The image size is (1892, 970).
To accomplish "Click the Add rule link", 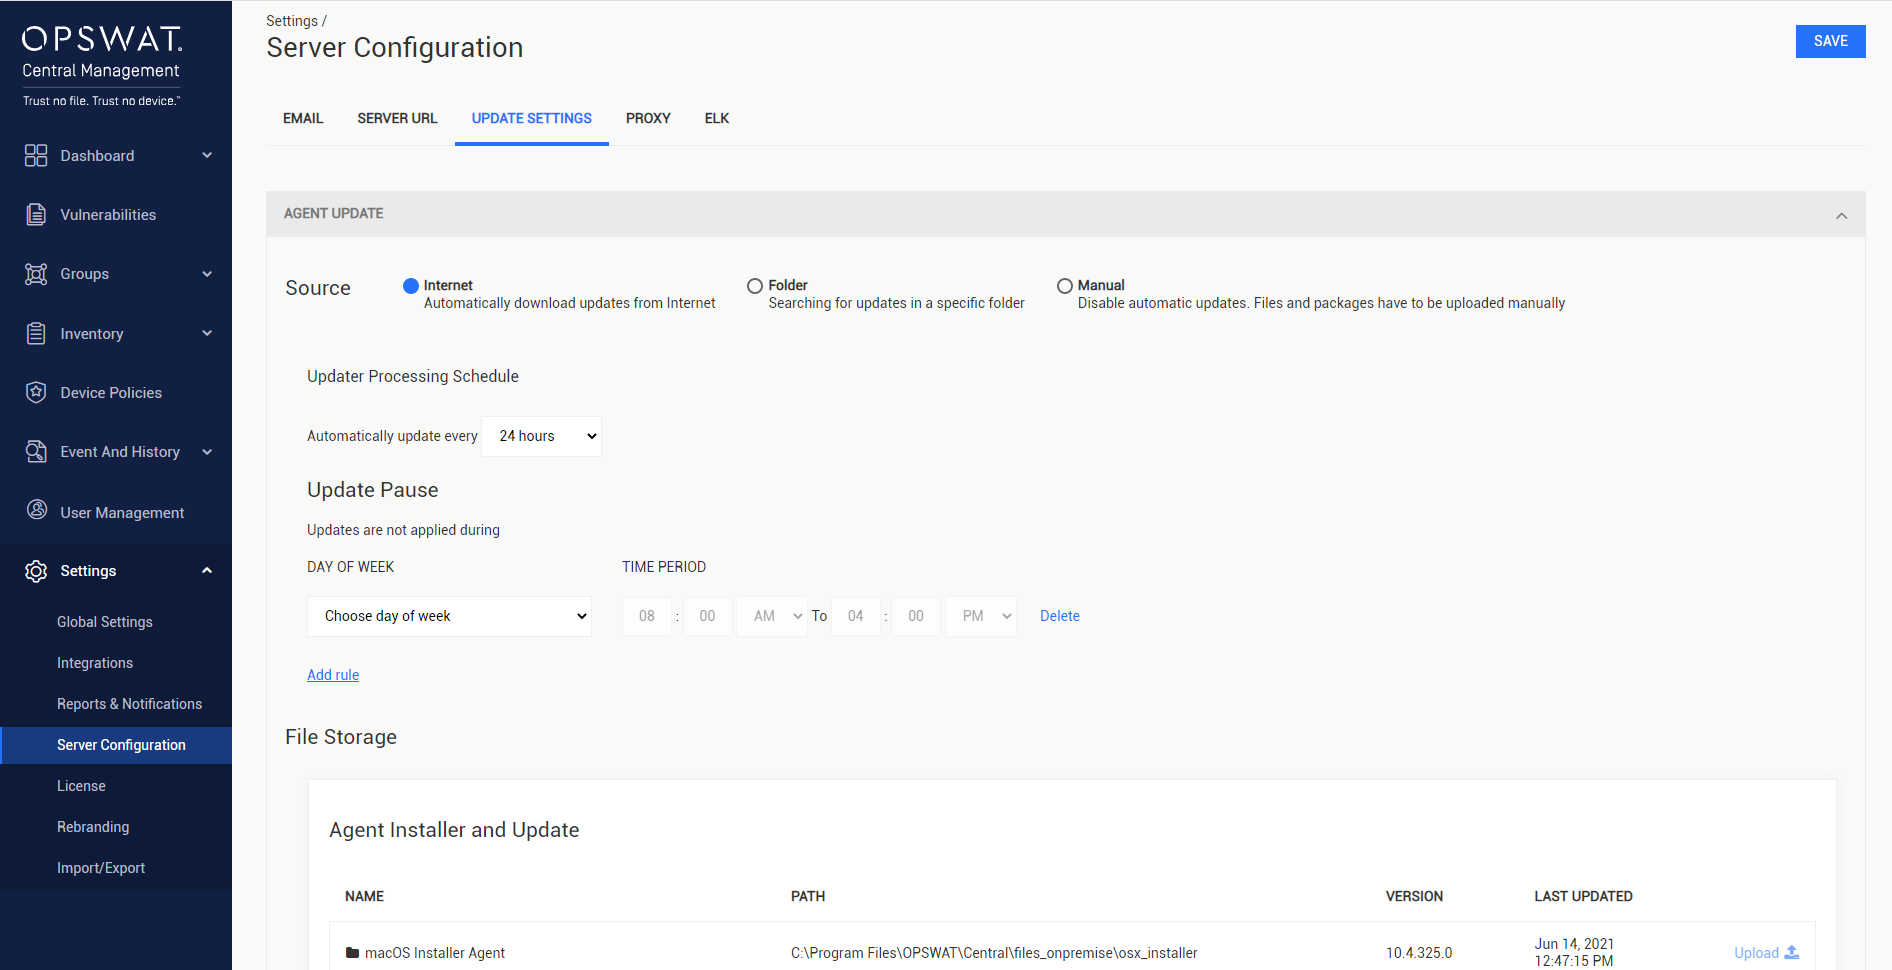I will [x=333, y=675].
